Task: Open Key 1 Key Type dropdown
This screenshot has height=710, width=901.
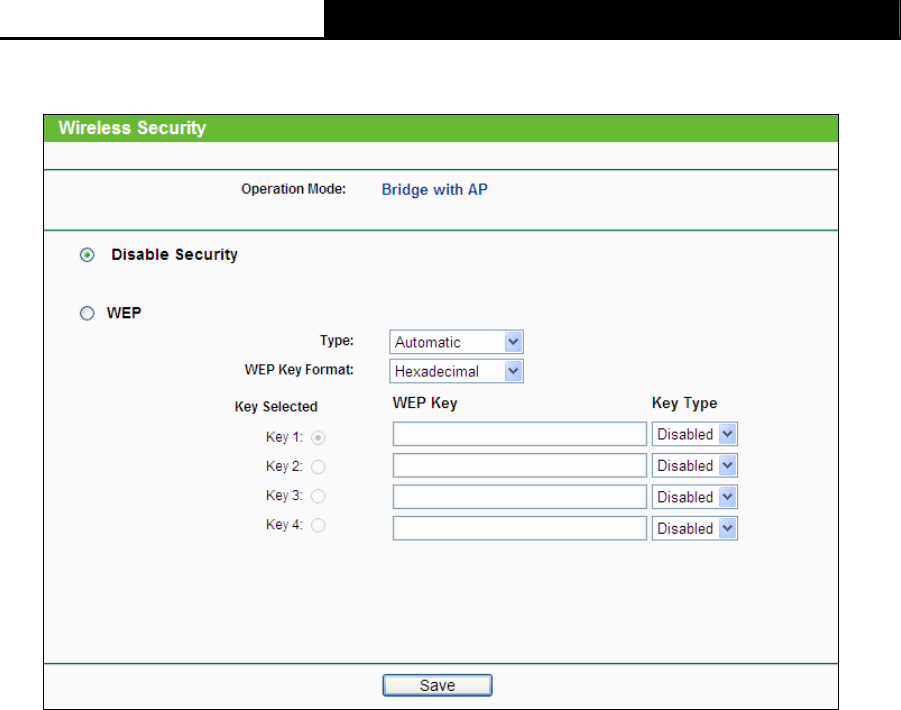Action: coord(695,434)
